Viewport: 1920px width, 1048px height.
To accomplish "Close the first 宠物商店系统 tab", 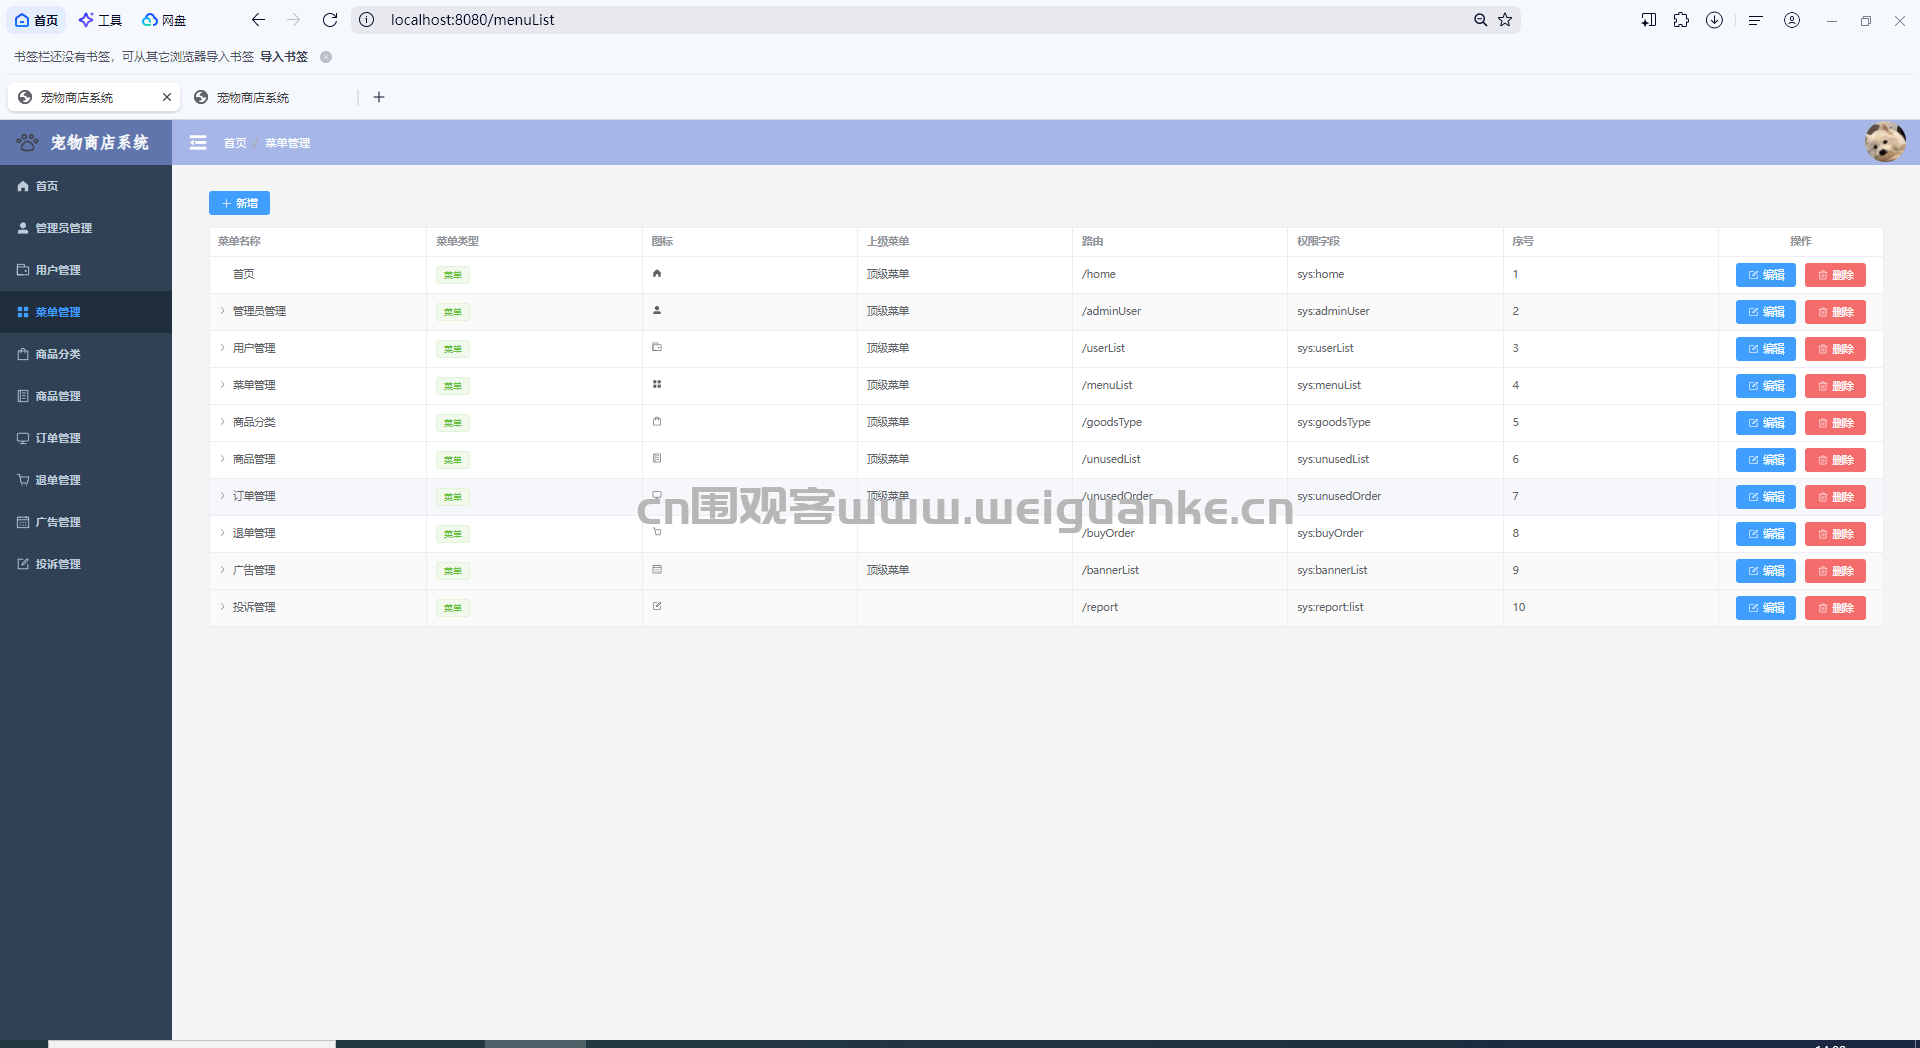I will pyautogui.click(x=167, y=97).
